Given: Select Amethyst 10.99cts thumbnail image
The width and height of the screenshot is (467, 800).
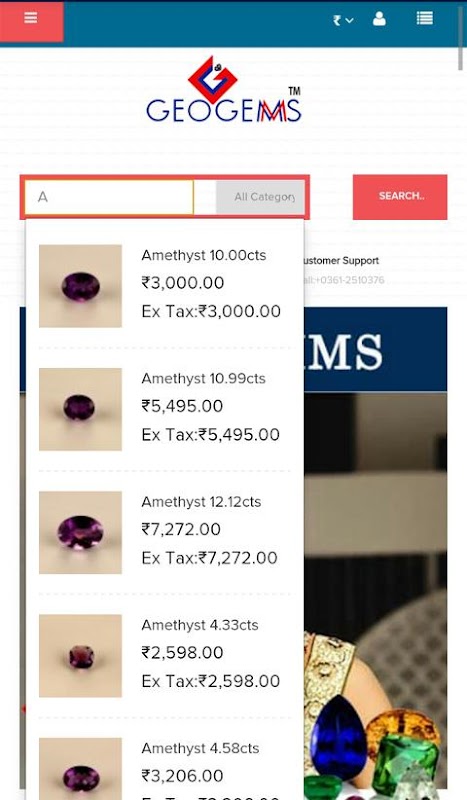Looking at the screenshot, I should pyautogui.click(x=80, y=409).
